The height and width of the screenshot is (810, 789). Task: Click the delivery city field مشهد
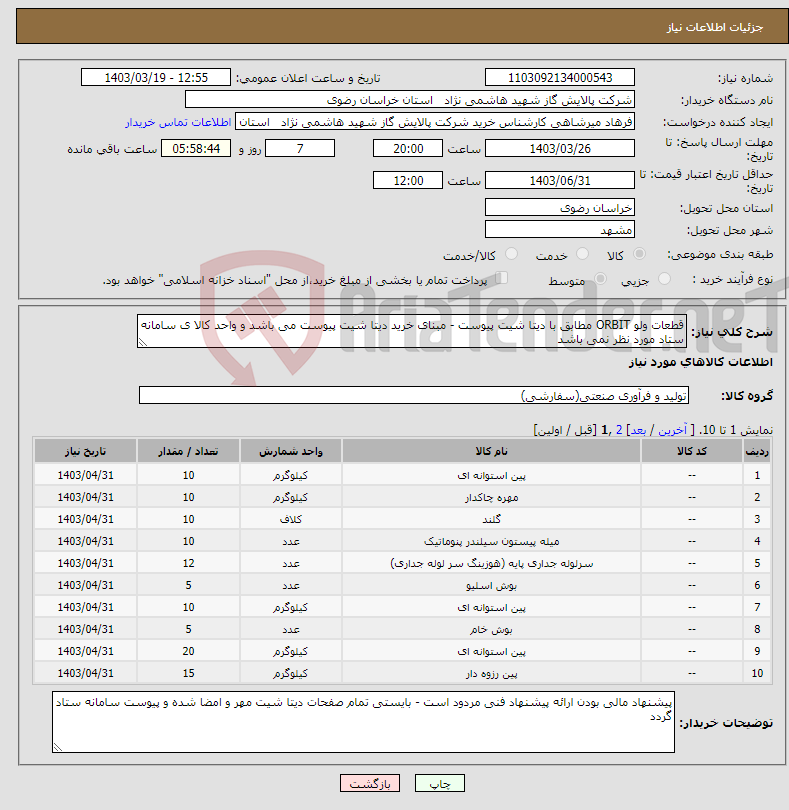pos(560,229)
